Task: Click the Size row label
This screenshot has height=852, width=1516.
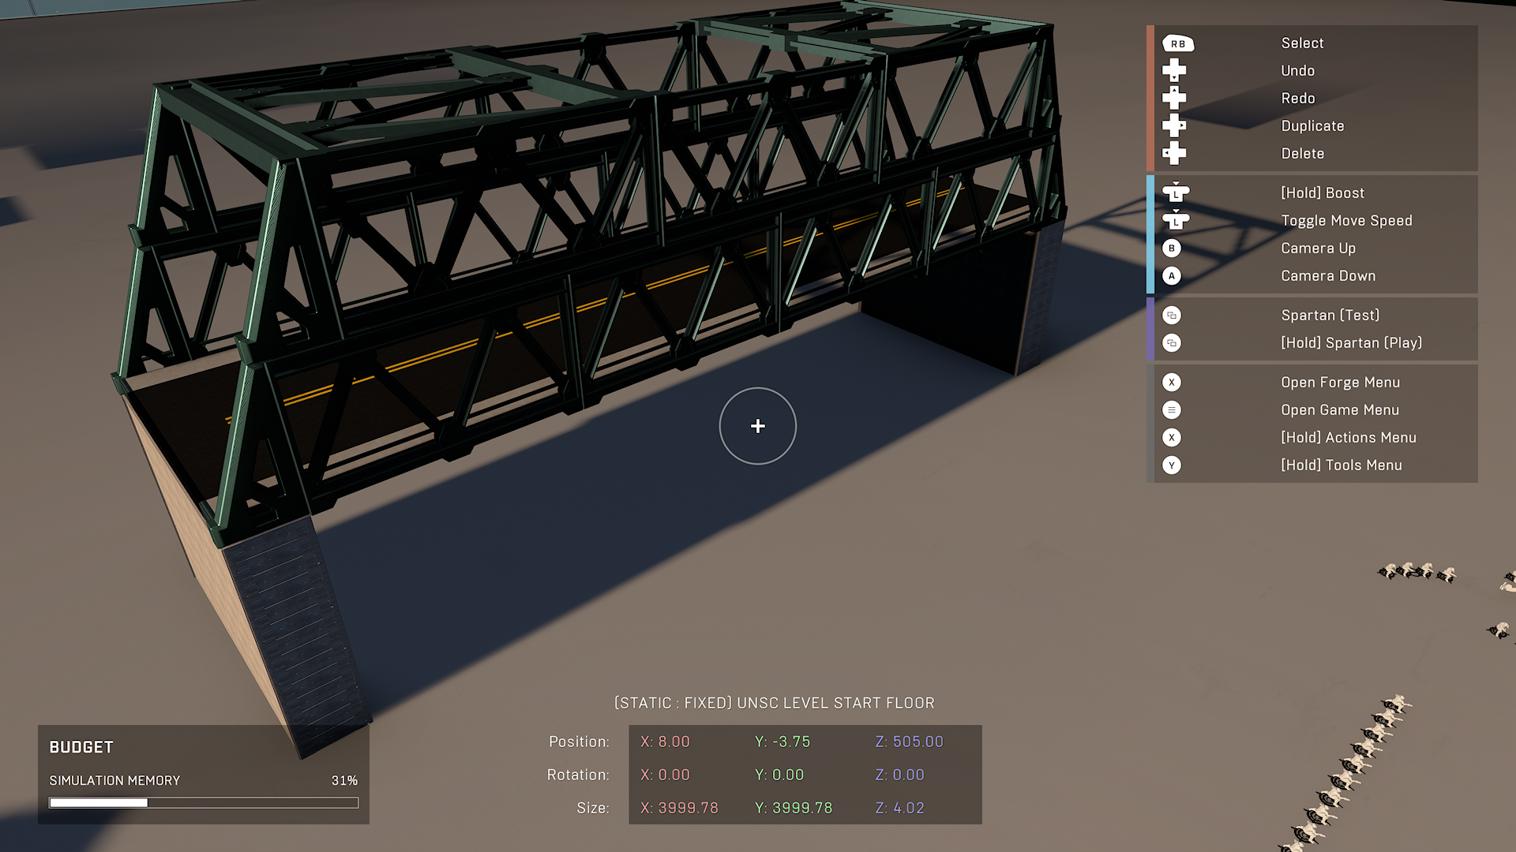Action: click(593, 808)
